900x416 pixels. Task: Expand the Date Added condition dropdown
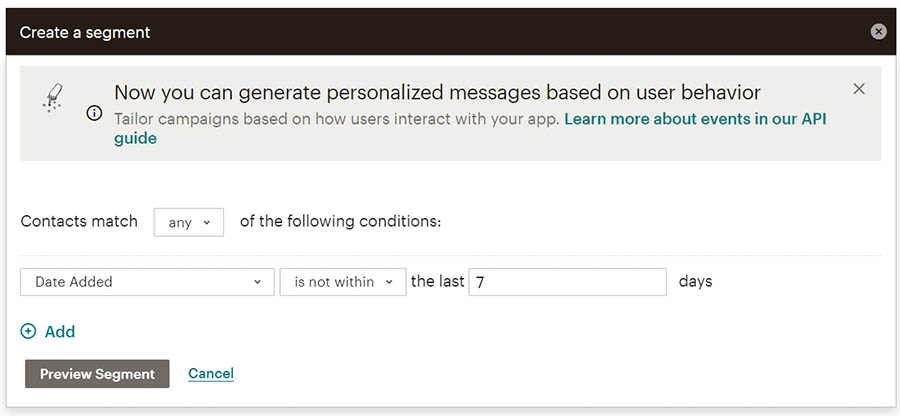pos(147,282)
